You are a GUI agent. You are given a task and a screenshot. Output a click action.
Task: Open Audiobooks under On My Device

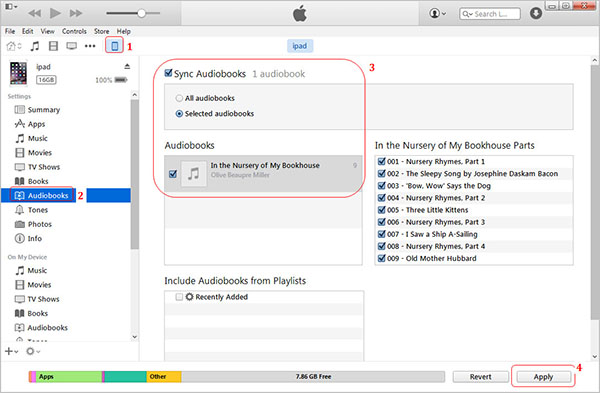41,328
